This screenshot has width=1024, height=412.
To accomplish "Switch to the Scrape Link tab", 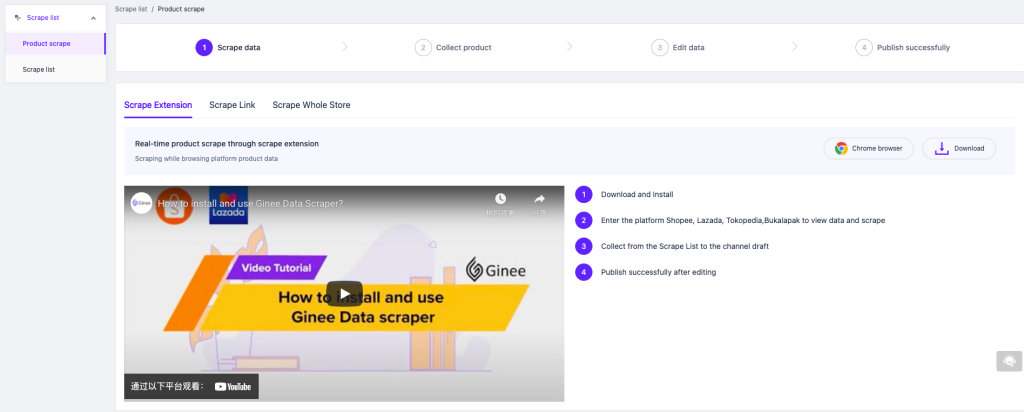I will (232, 105).
